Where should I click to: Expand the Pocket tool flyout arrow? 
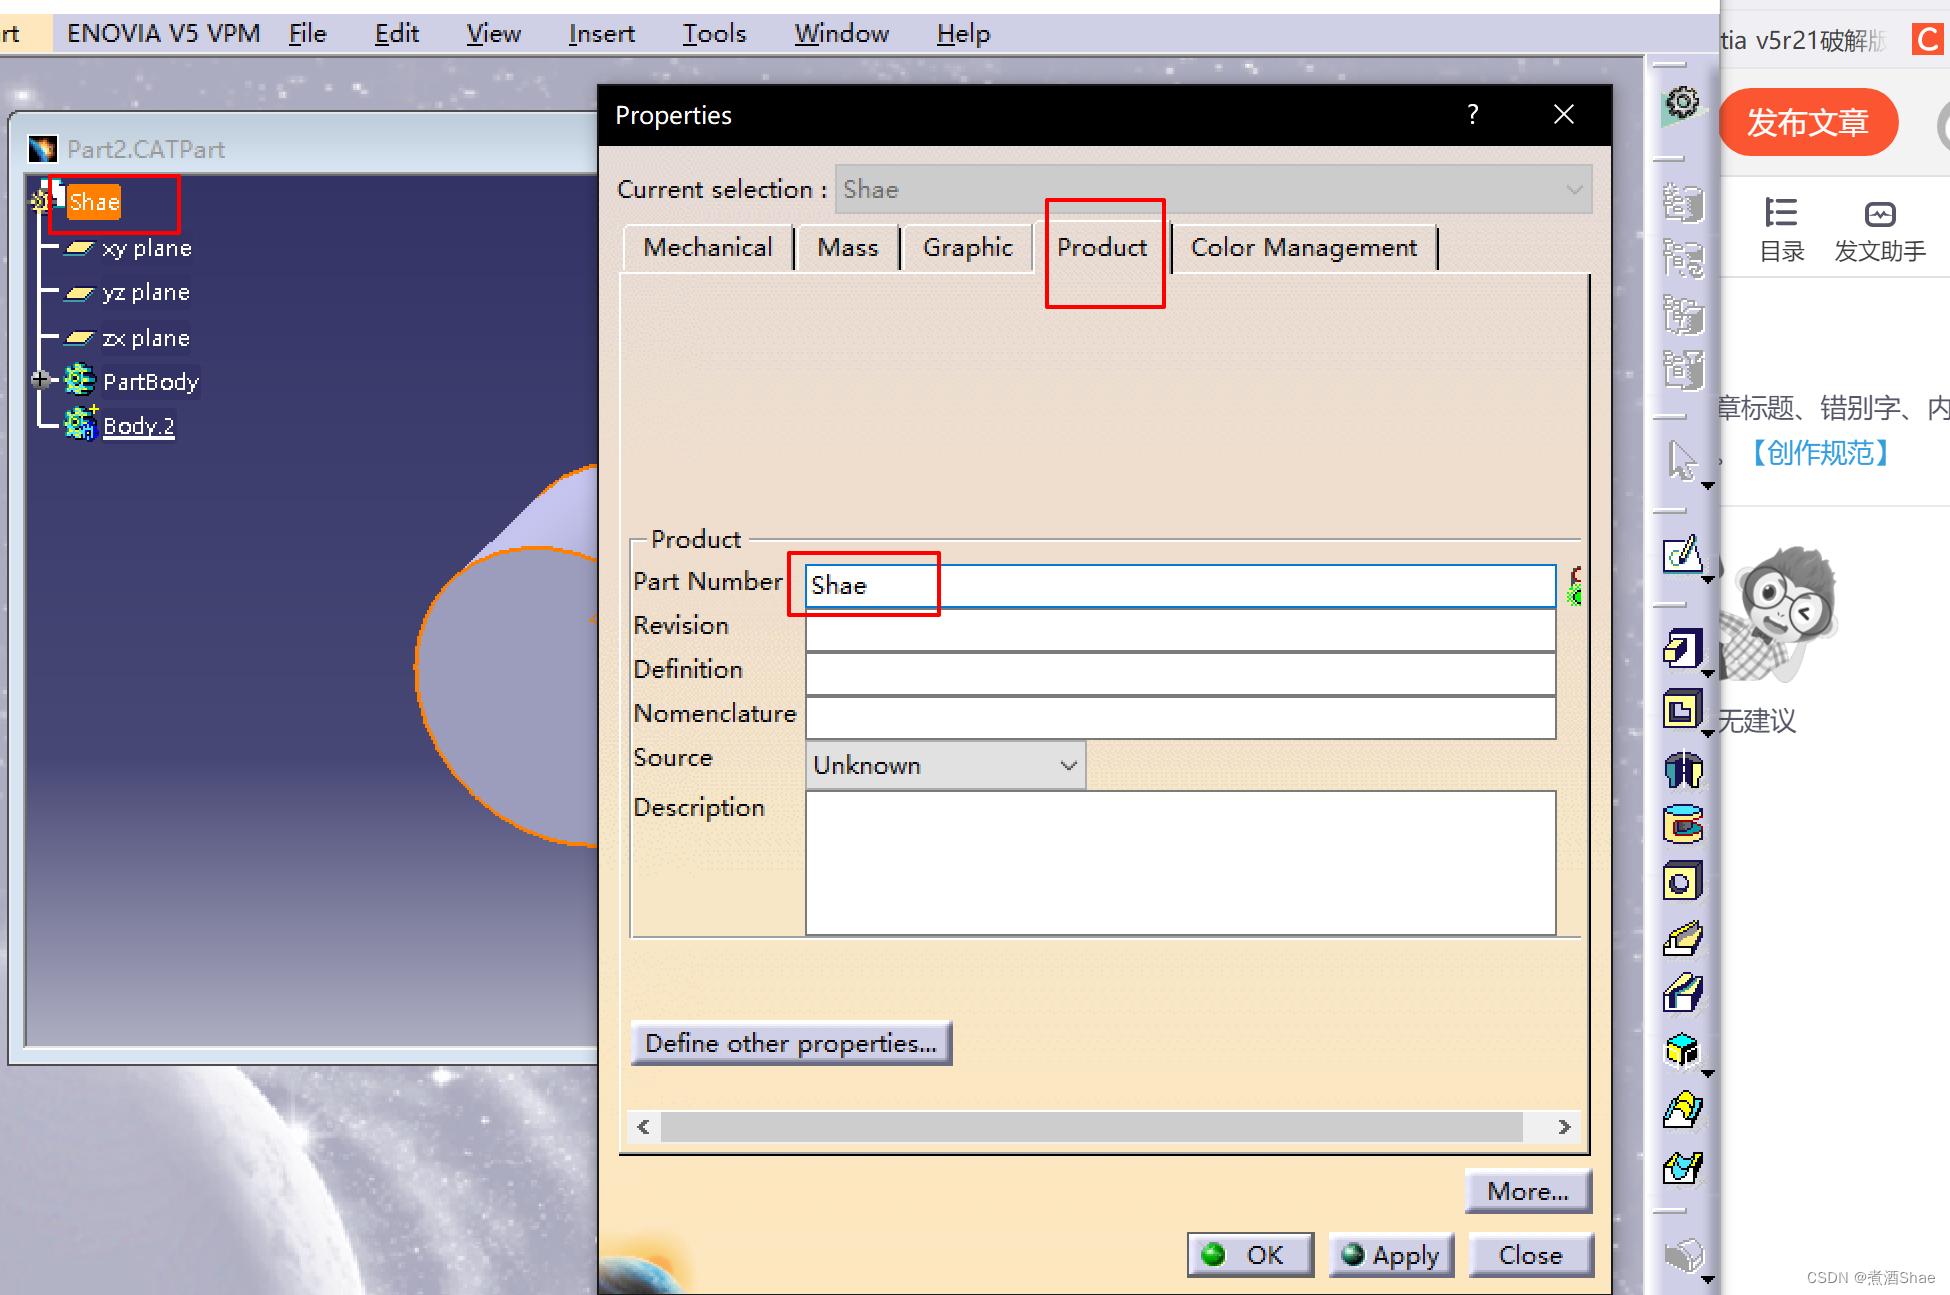(1708, 733)
